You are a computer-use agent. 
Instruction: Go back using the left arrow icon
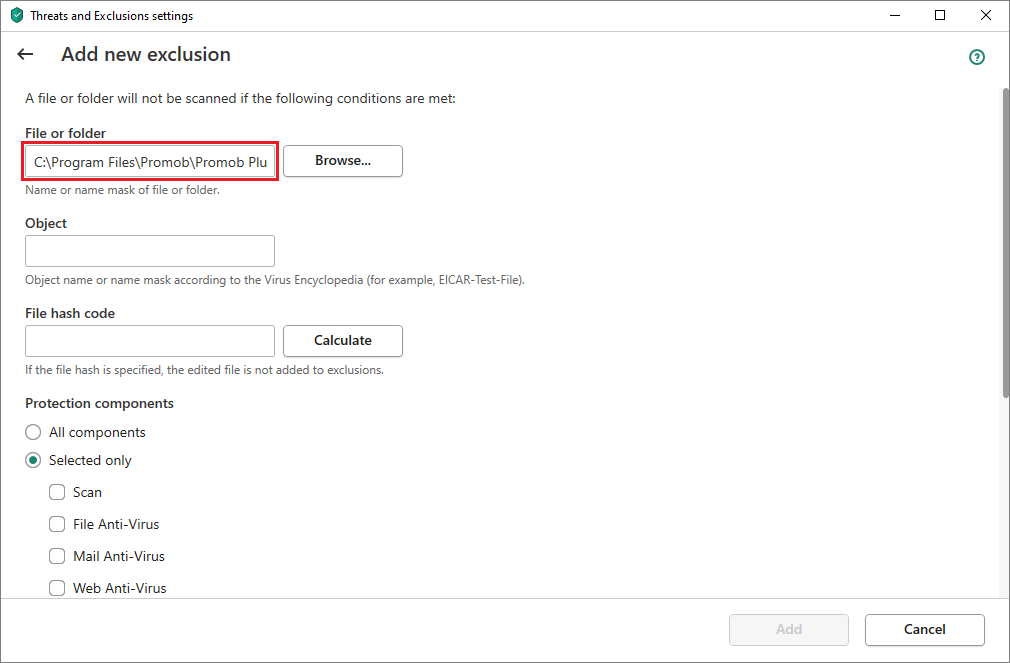tap(25, 55)
